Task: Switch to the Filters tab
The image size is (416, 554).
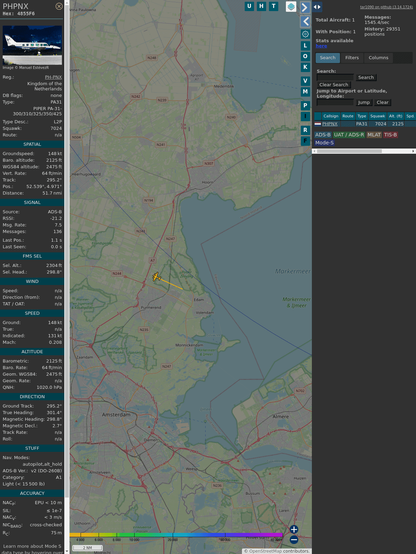Action: point(352,58)
